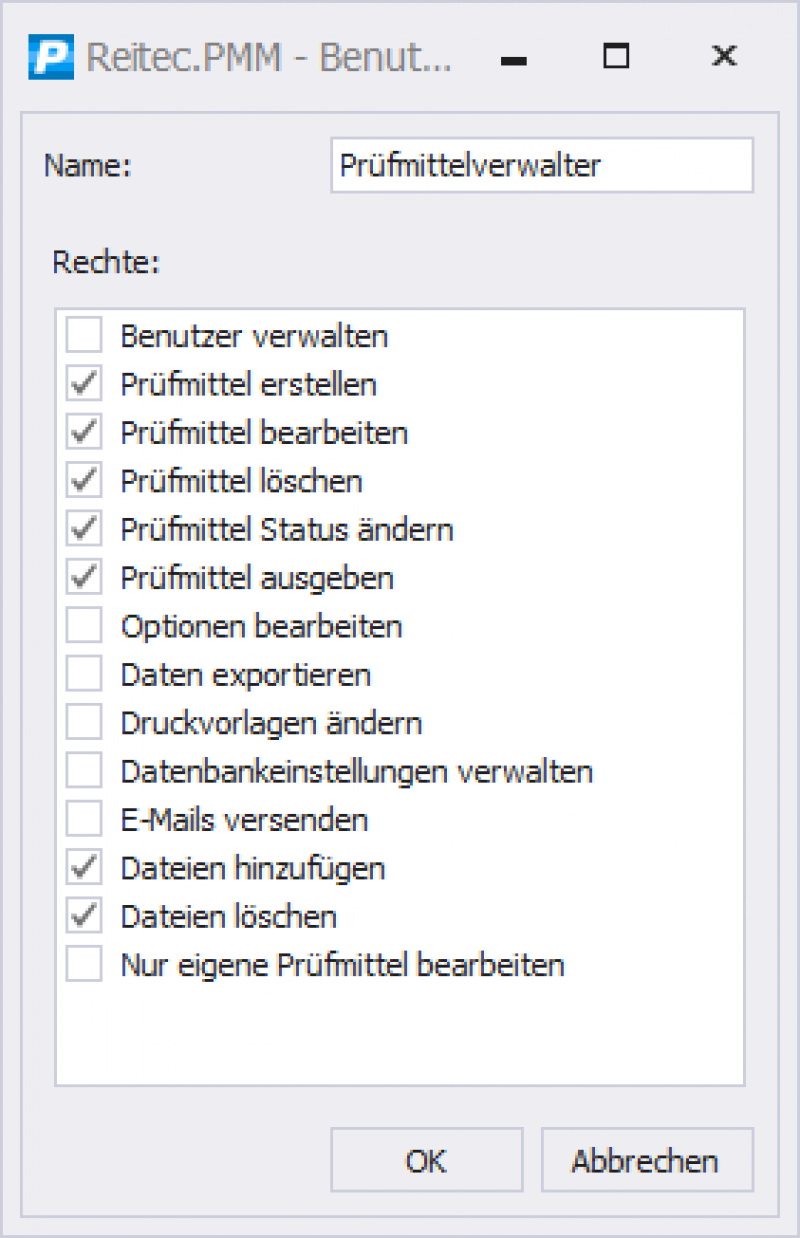Check the Daten exportieren box
800x1238 pixels.
[84, 674]
